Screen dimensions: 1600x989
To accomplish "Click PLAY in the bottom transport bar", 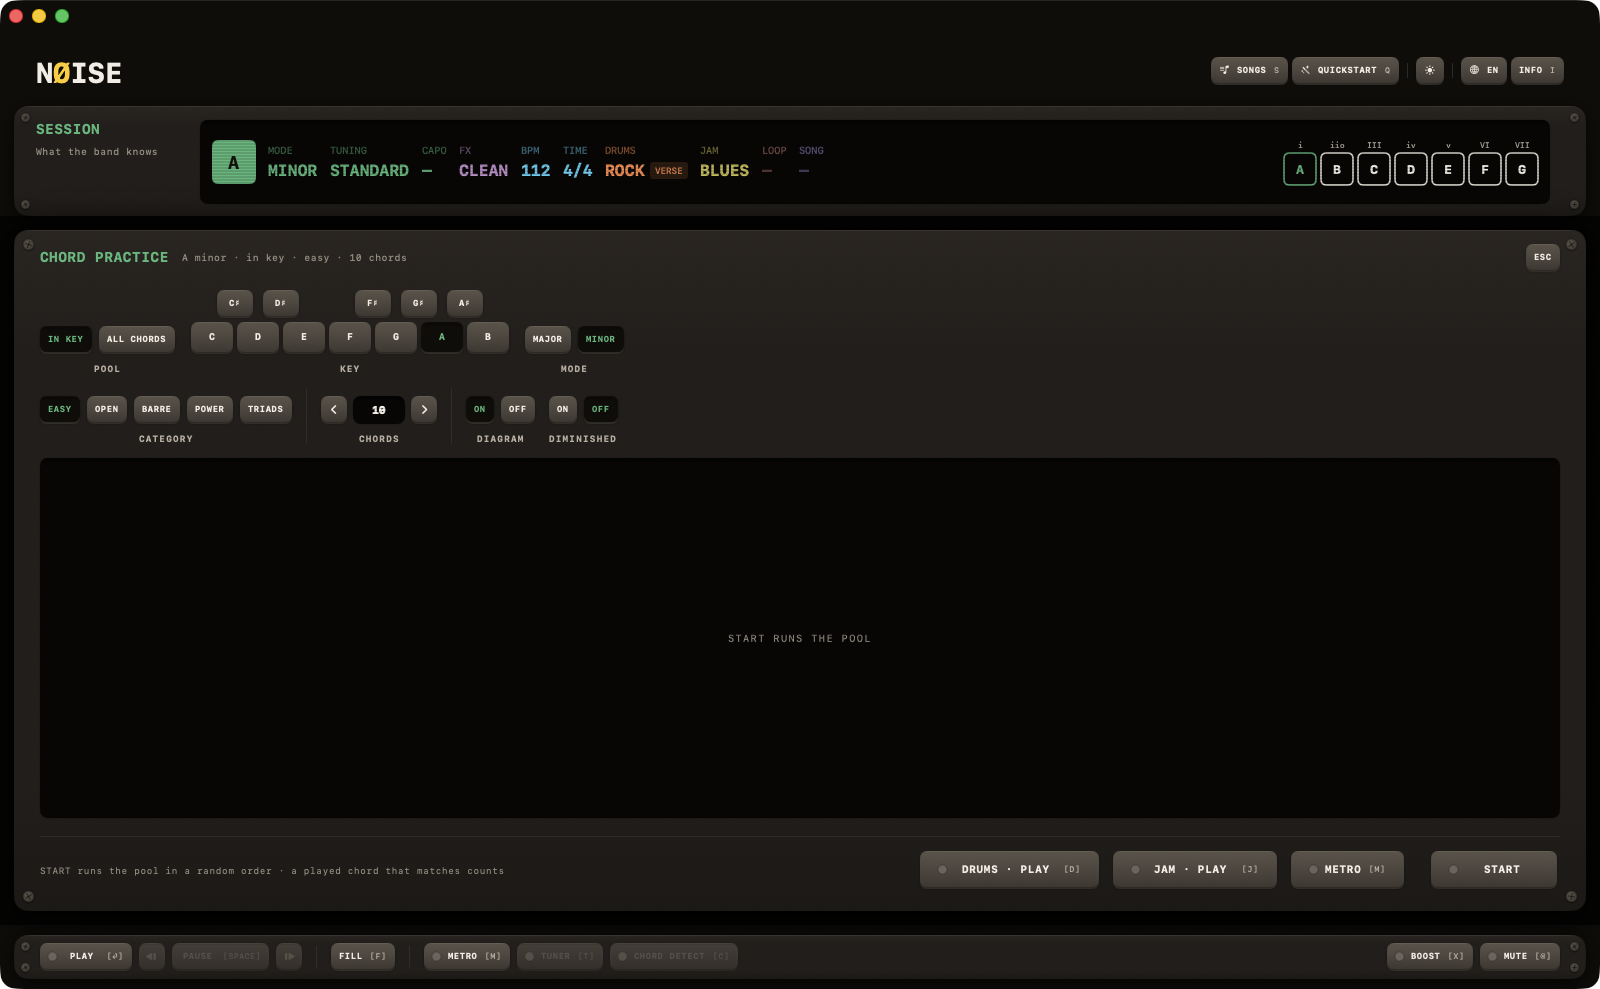I will (86, 956).
